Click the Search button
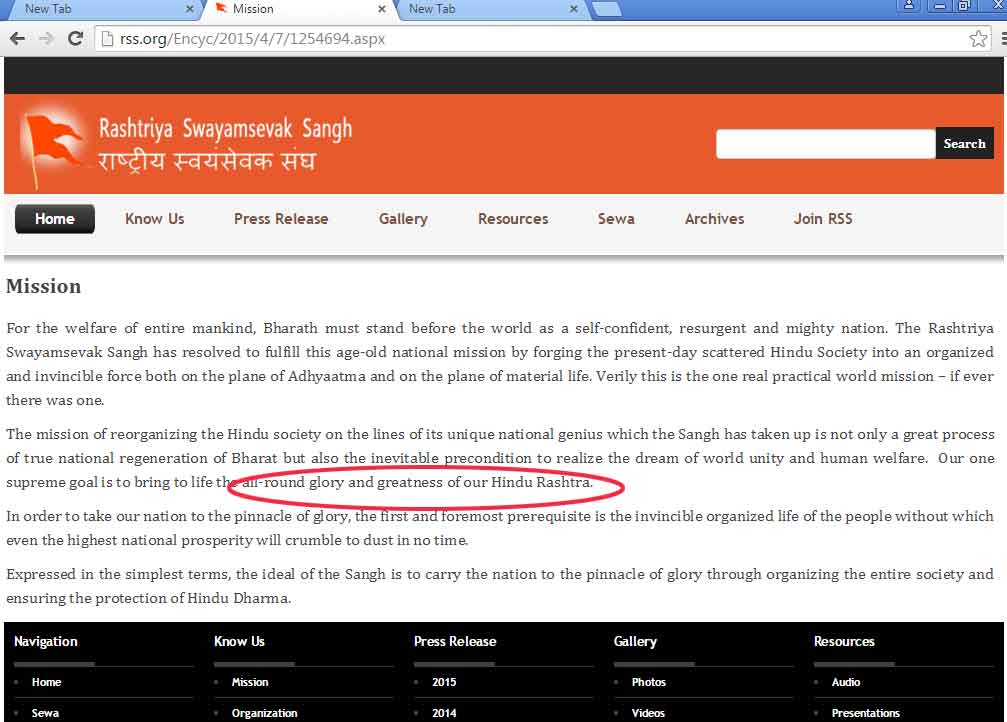 964,143
